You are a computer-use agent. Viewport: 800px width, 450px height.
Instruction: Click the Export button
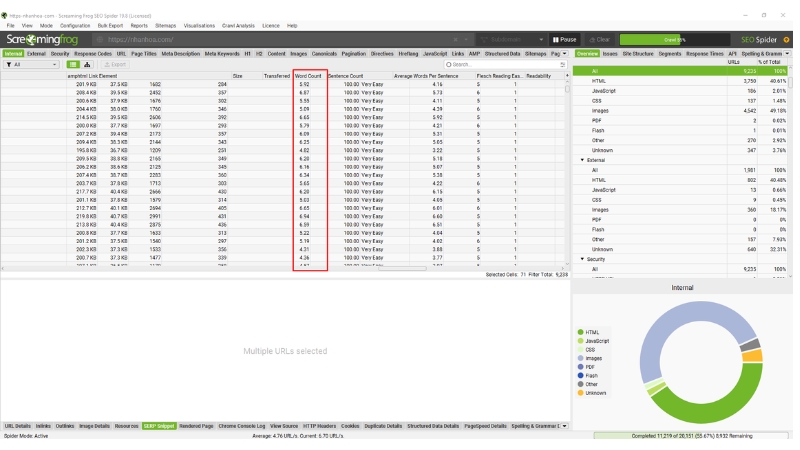point(115,65)
